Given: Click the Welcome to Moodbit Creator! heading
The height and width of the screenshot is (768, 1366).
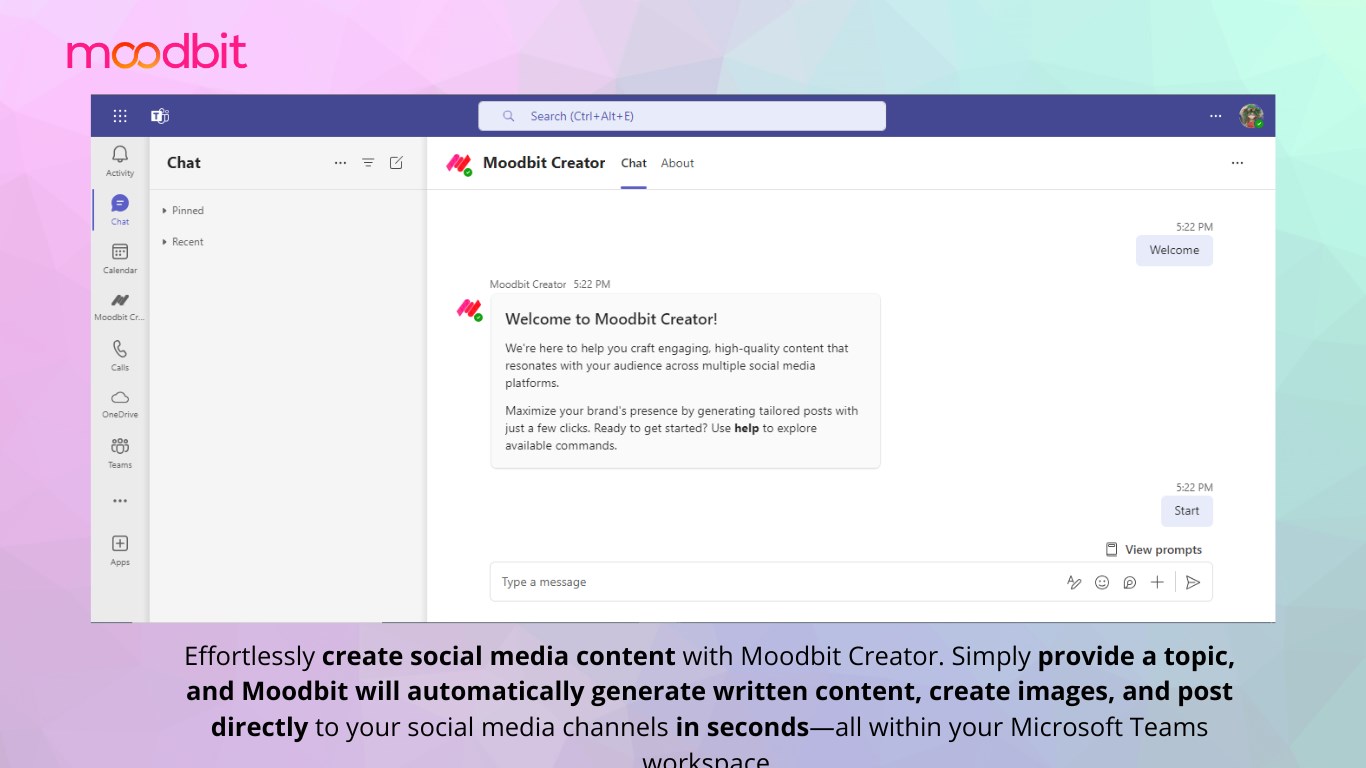Looking at the screenshot, I should click(x=611, y=320).
